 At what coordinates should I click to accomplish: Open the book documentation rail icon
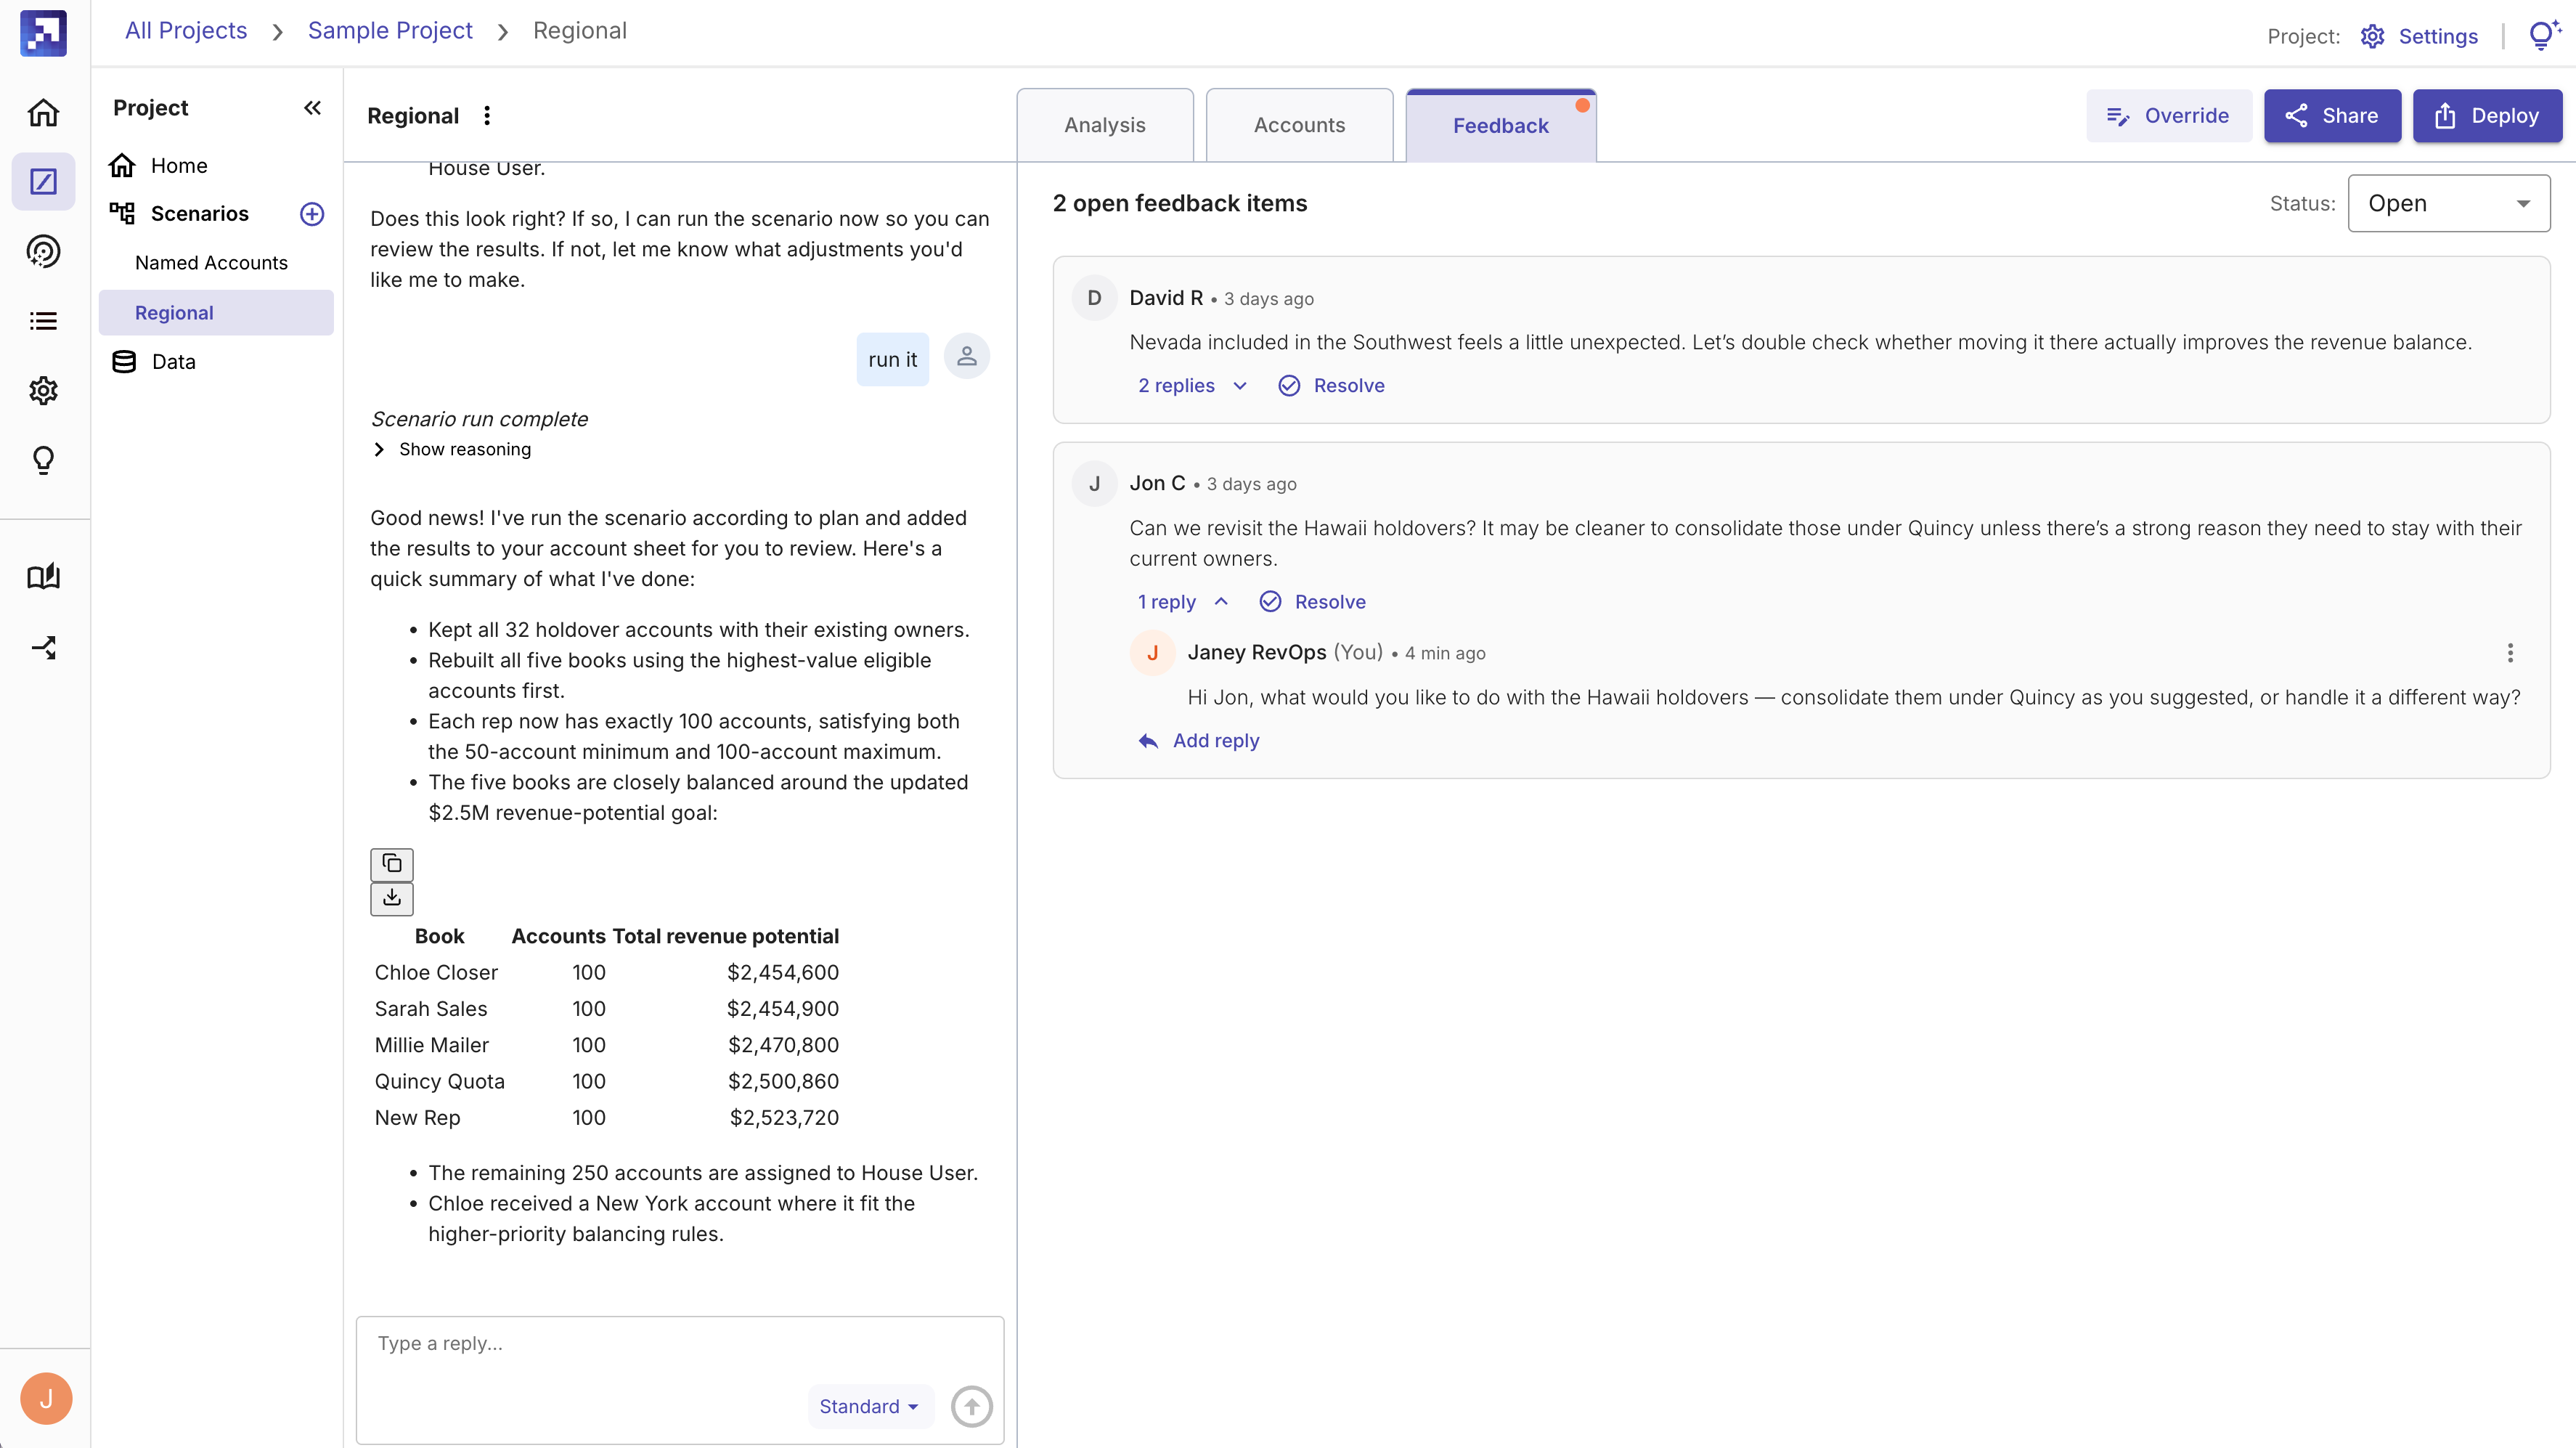[43, 576]
